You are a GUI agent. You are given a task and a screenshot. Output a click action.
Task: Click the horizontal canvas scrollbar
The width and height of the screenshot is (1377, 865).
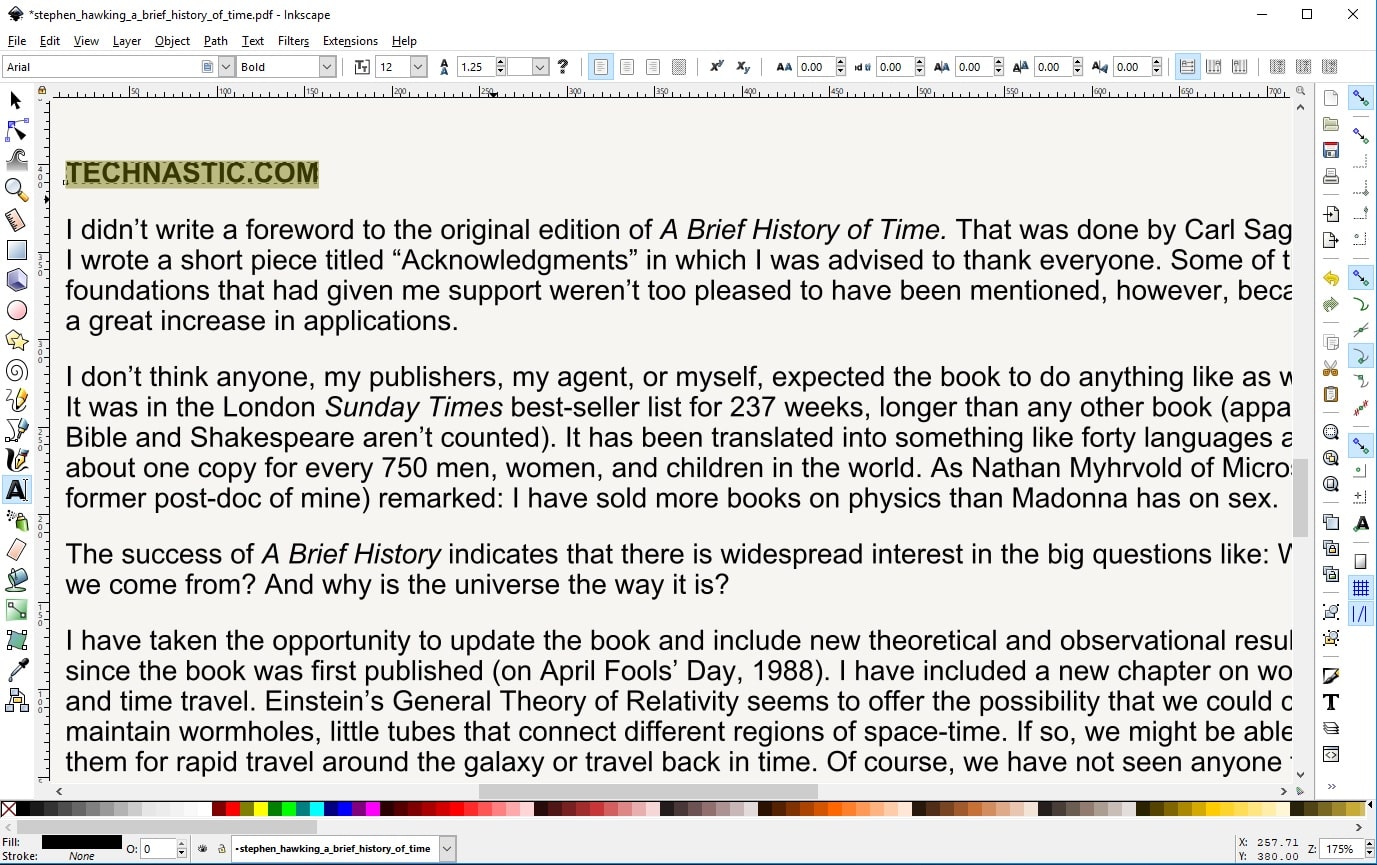click(x=648, y=791)
